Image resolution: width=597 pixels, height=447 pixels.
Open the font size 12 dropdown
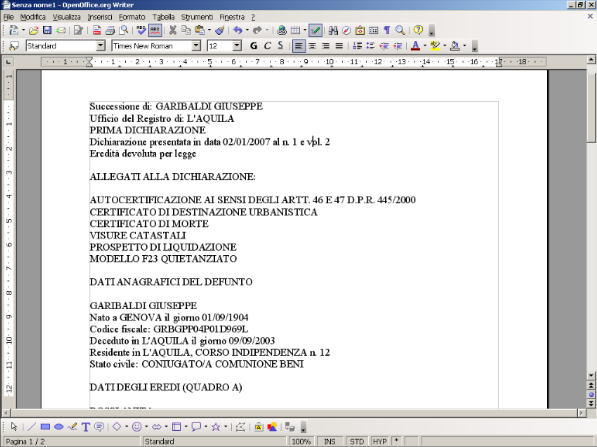(237, 46)
